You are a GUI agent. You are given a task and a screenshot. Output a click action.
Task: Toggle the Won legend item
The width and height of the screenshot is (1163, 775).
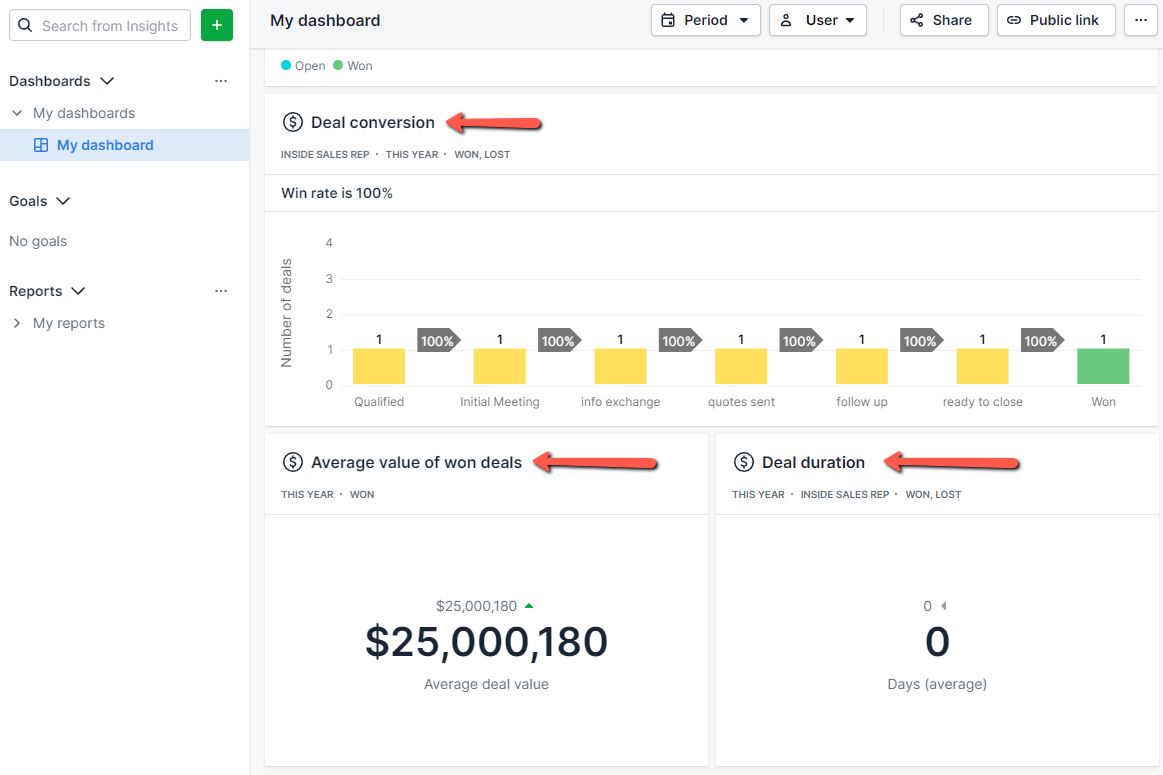click(353, 65)
